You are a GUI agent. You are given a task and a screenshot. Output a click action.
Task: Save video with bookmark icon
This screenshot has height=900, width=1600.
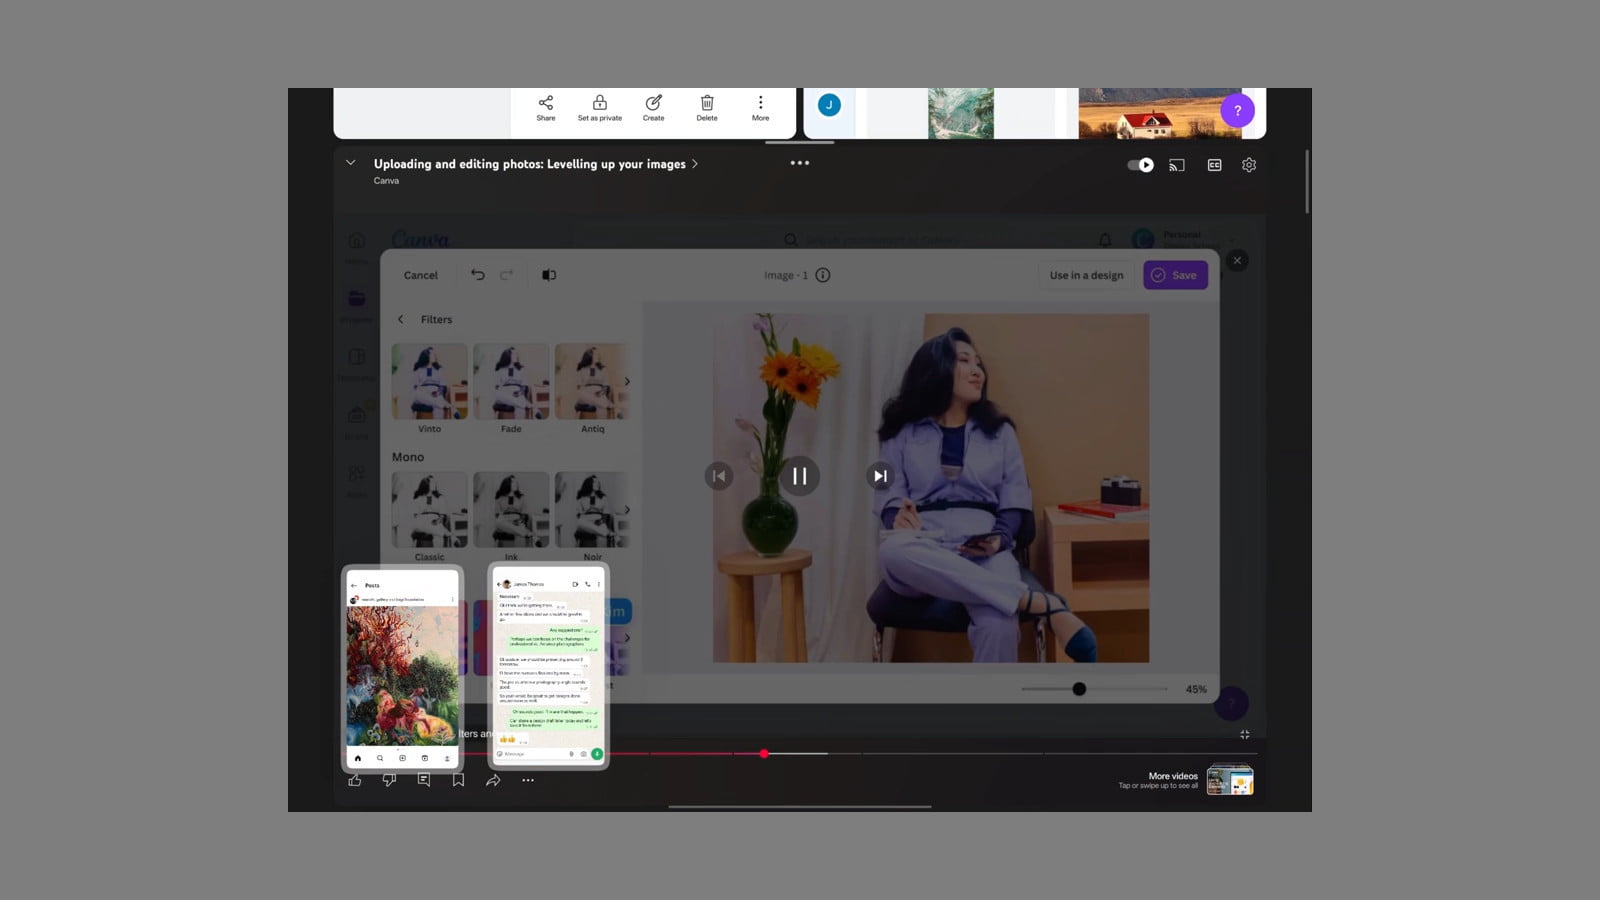click(x=458, y=780)
